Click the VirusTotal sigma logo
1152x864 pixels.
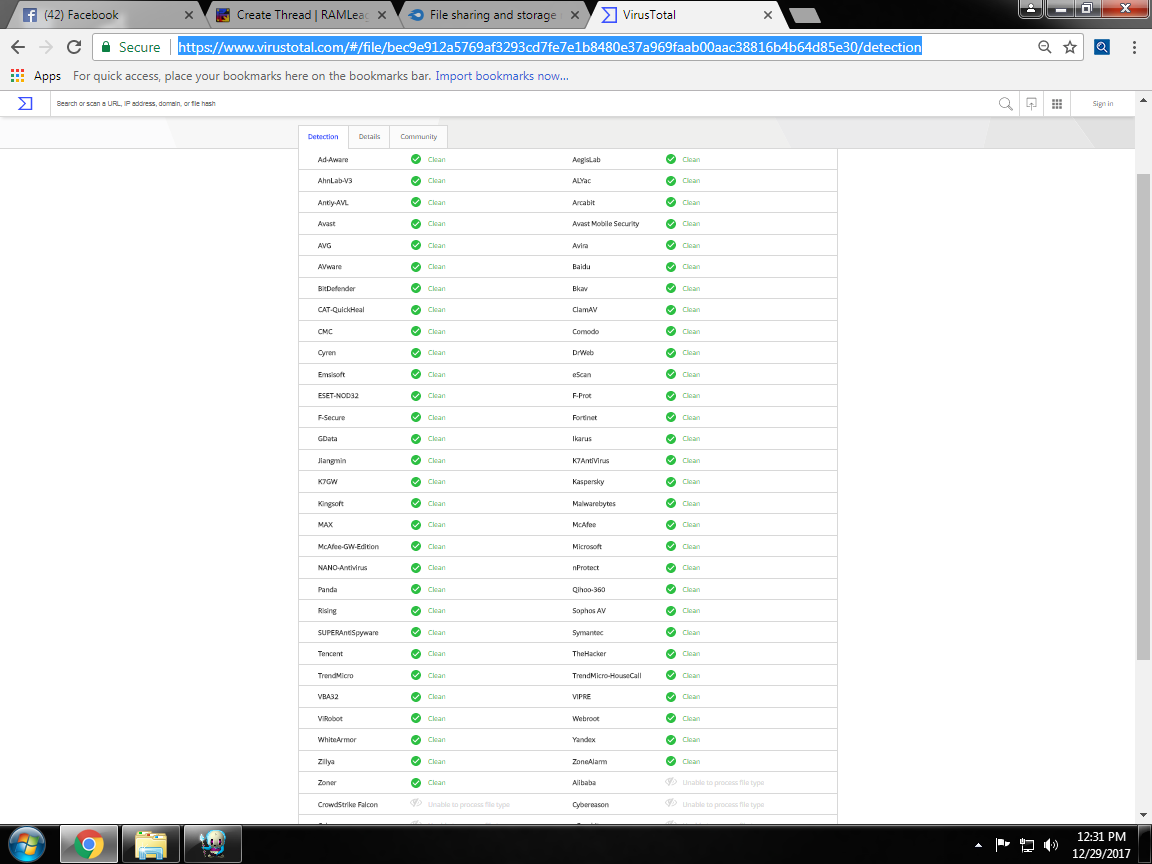[25, 104]
